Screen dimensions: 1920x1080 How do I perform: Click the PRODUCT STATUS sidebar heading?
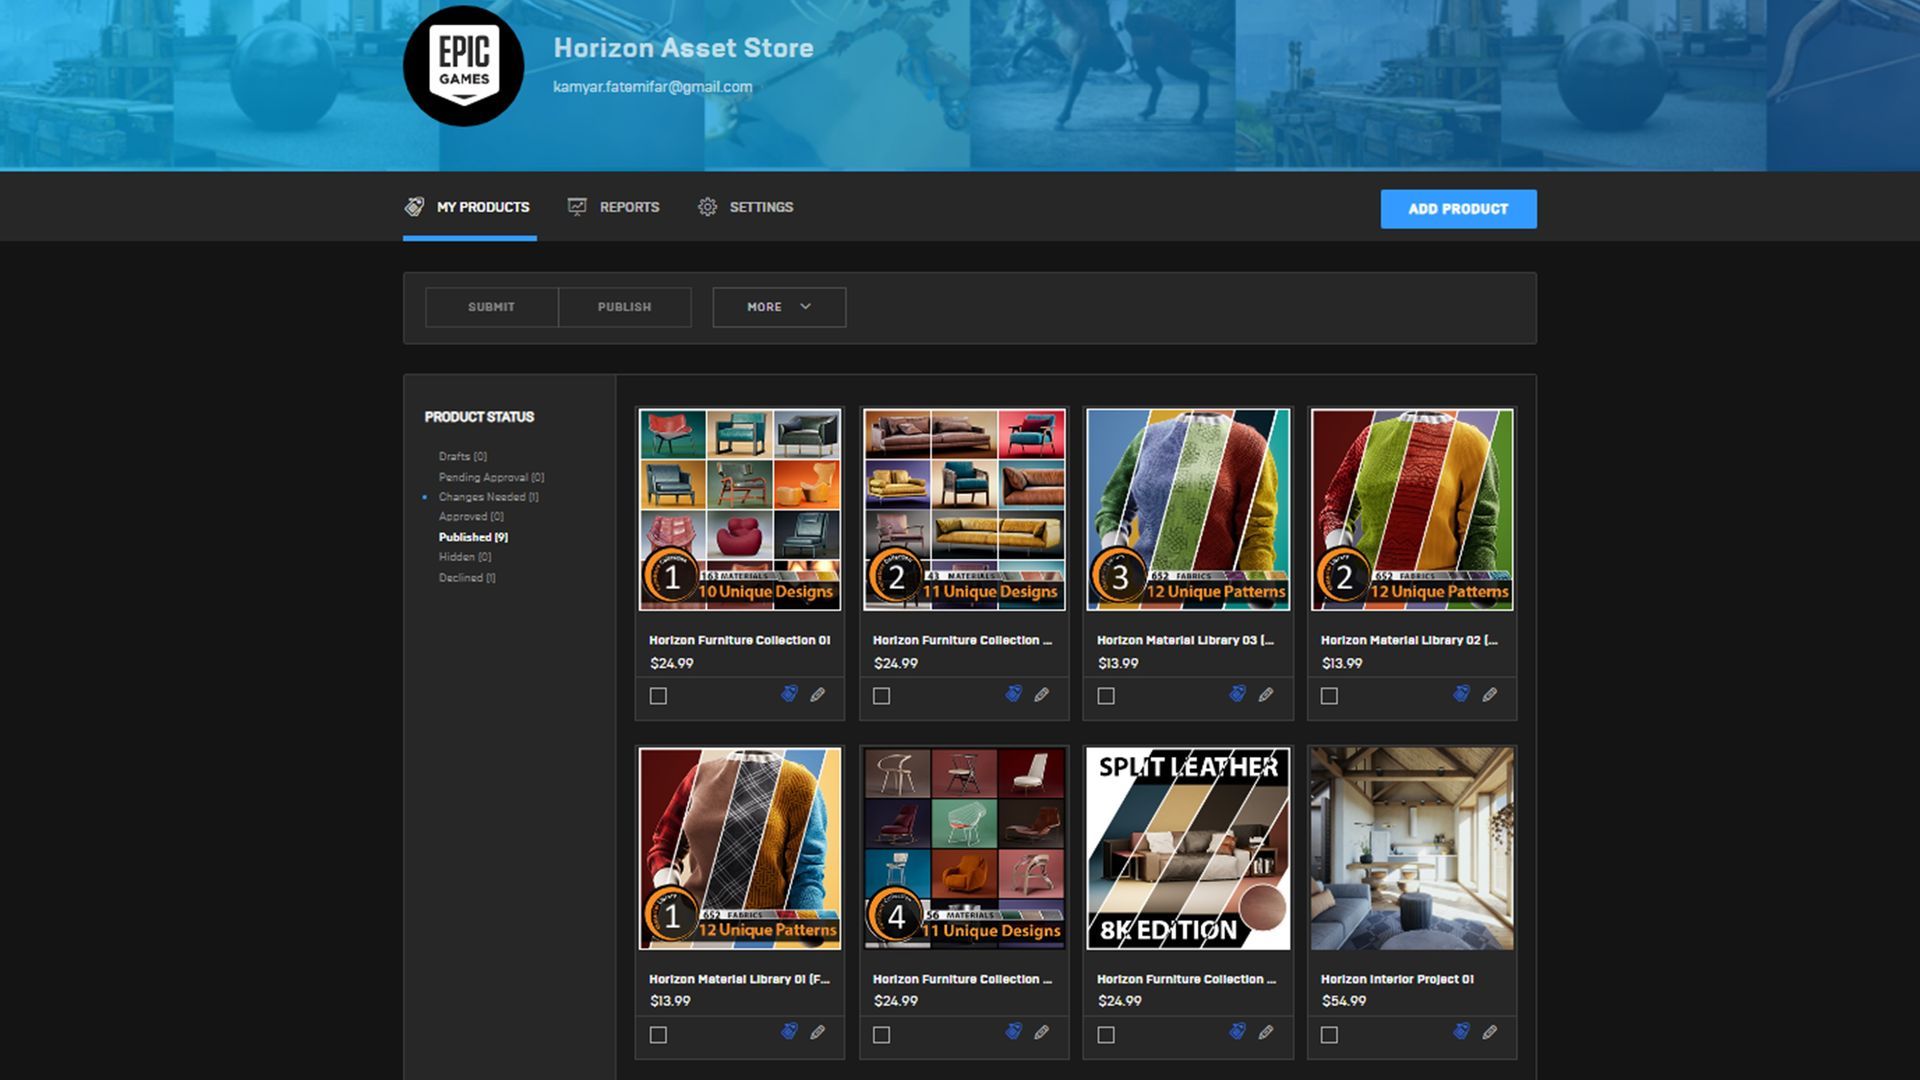pos(479,417)
